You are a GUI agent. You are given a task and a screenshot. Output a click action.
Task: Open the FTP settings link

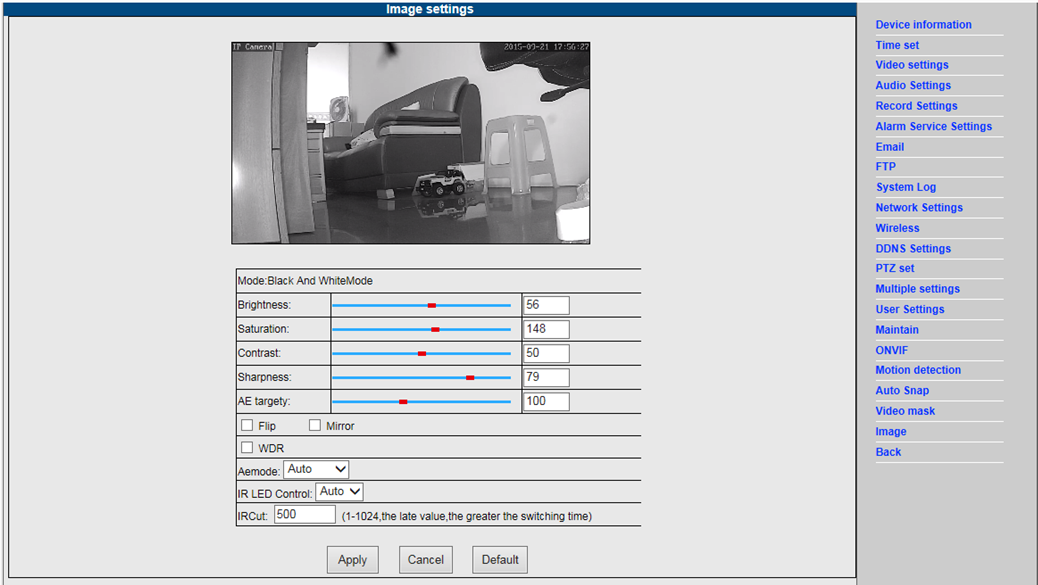(x=886, y=167)
